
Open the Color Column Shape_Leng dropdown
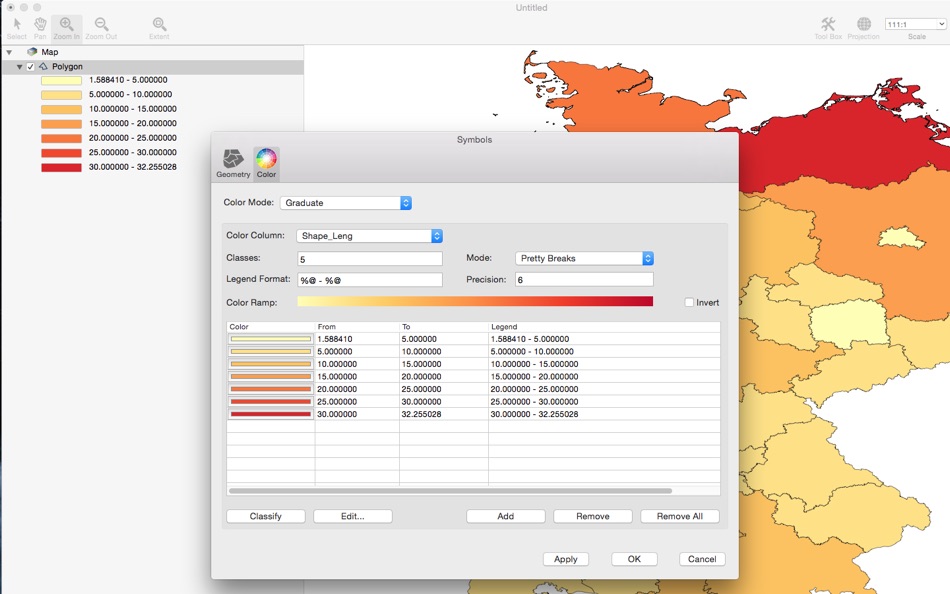pyautogui.click(x=370, y=236)
